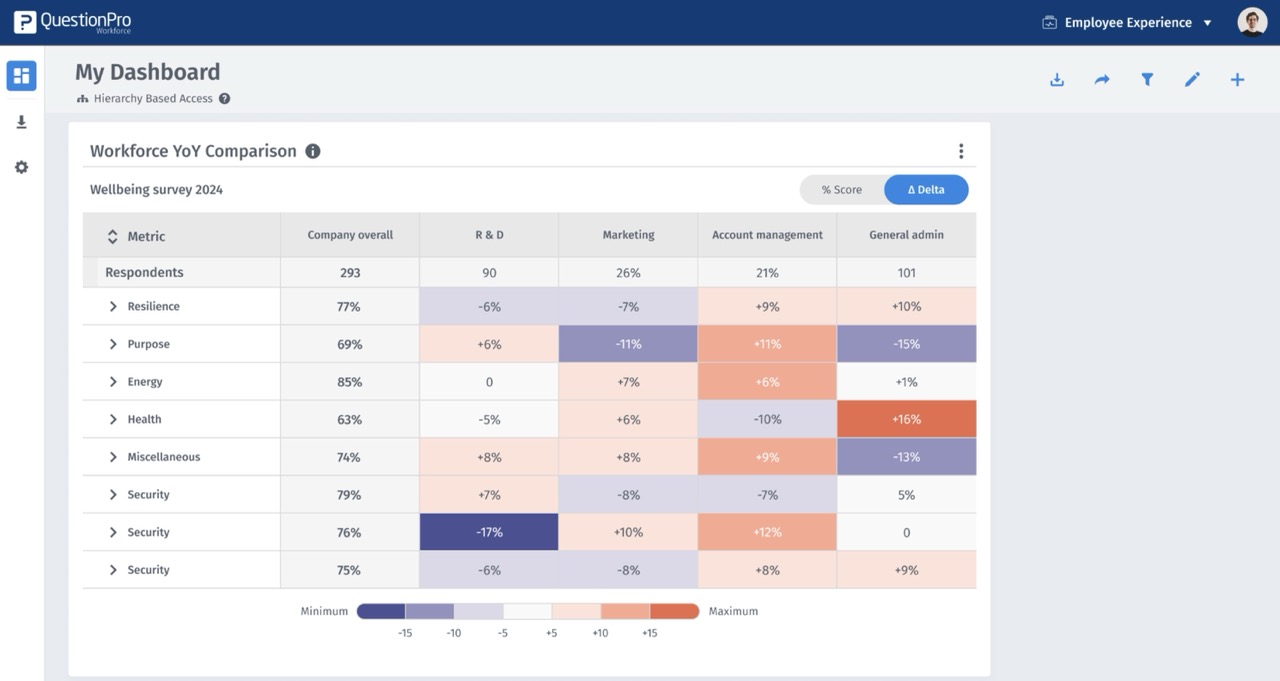This screenshot has height=681, width=1280.
Task: Open settings gear in left sidebar
Action: click(x=21, y=167)
